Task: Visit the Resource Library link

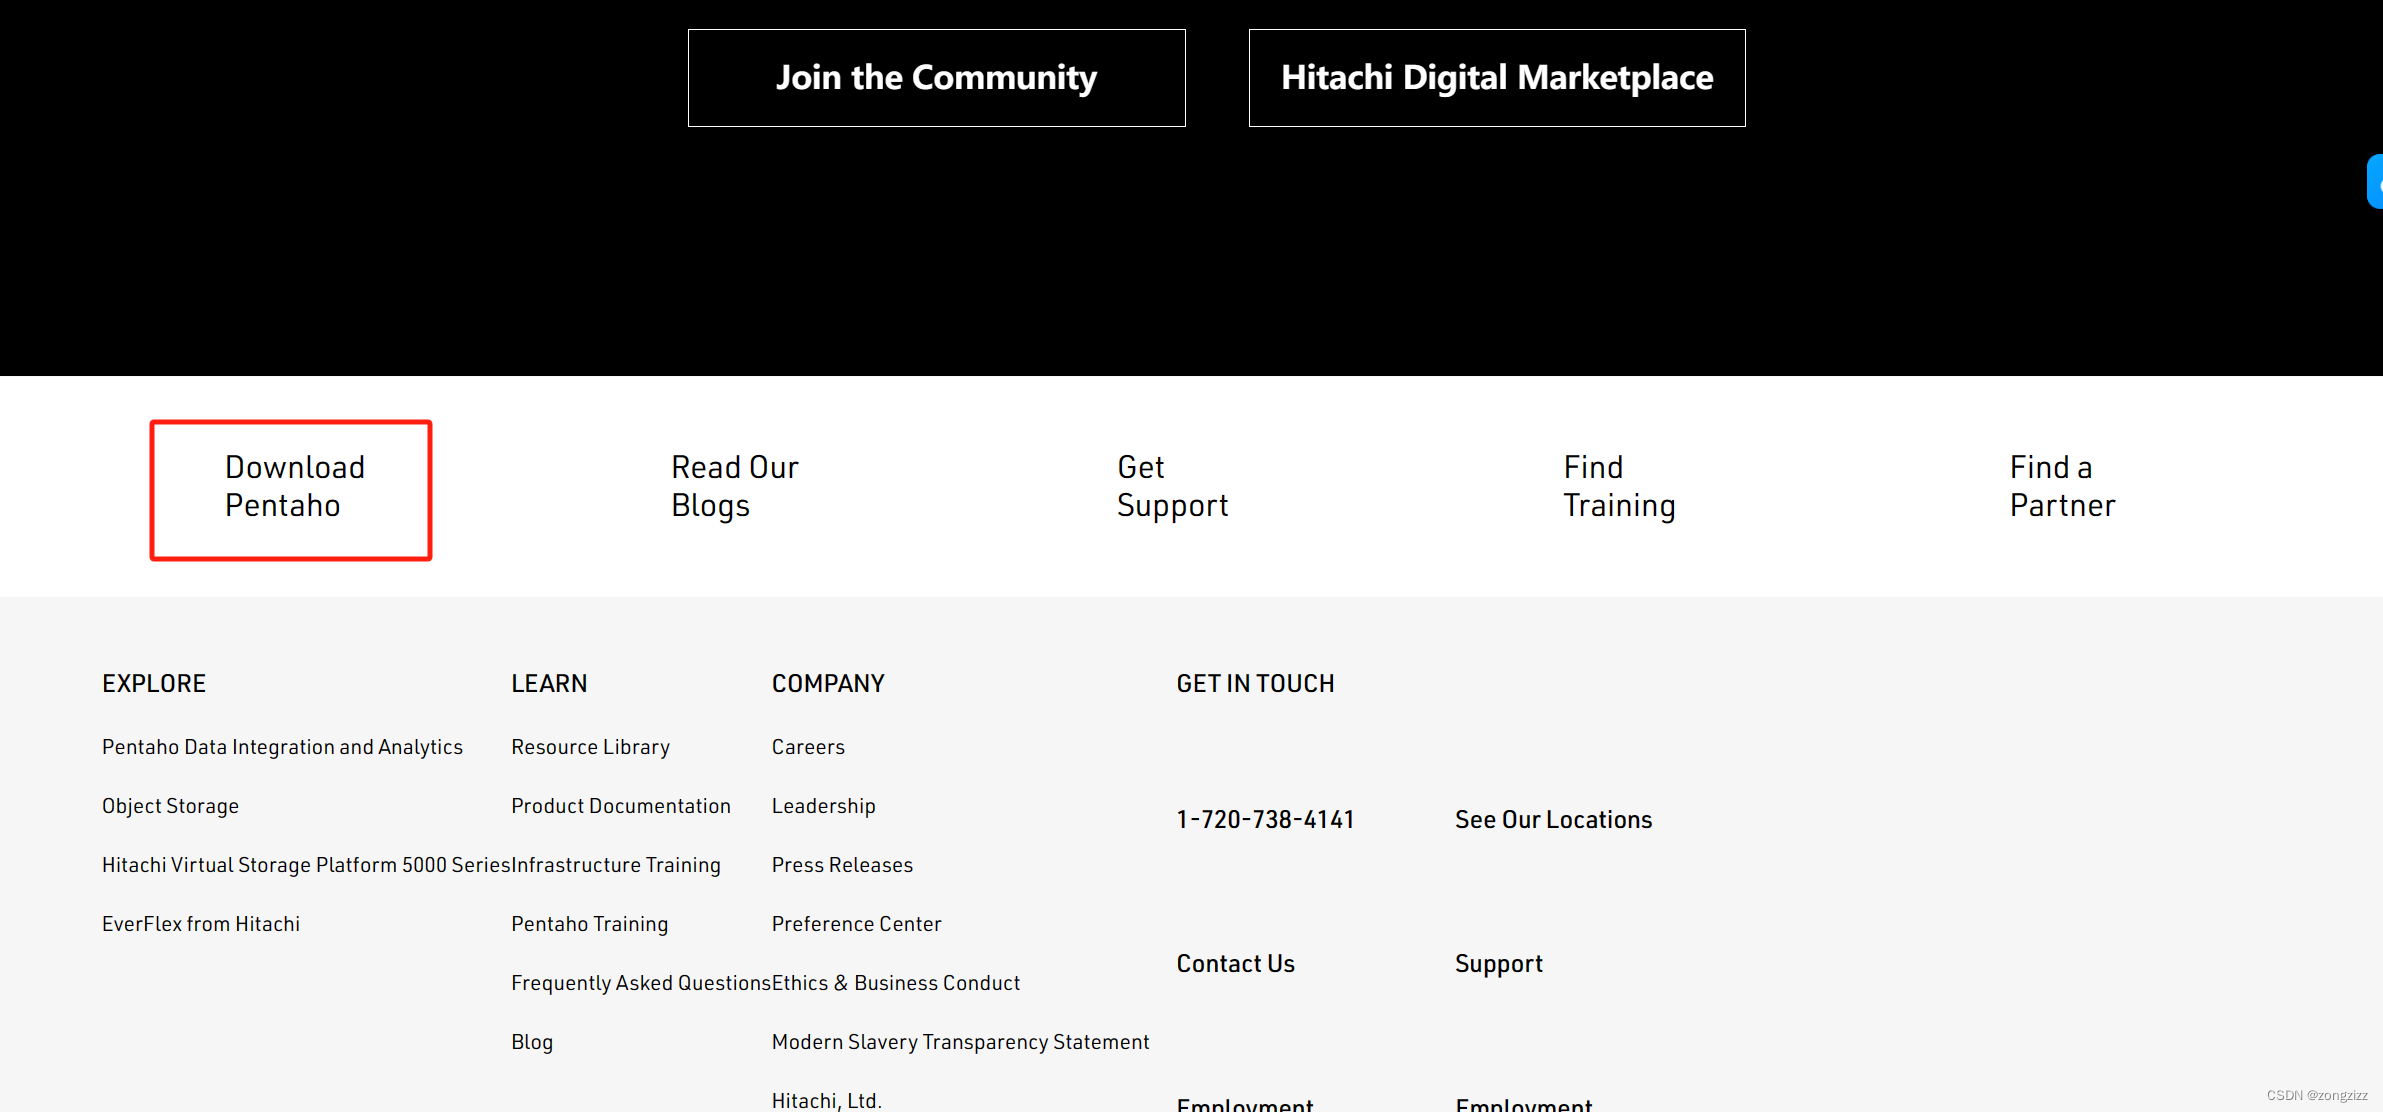Action: point(590,747)
